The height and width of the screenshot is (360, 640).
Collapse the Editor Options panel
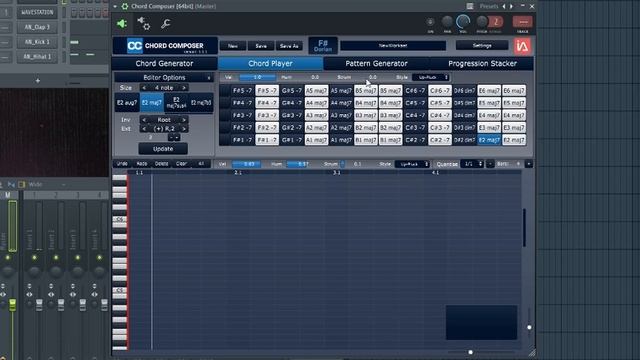tap(209, 78)
